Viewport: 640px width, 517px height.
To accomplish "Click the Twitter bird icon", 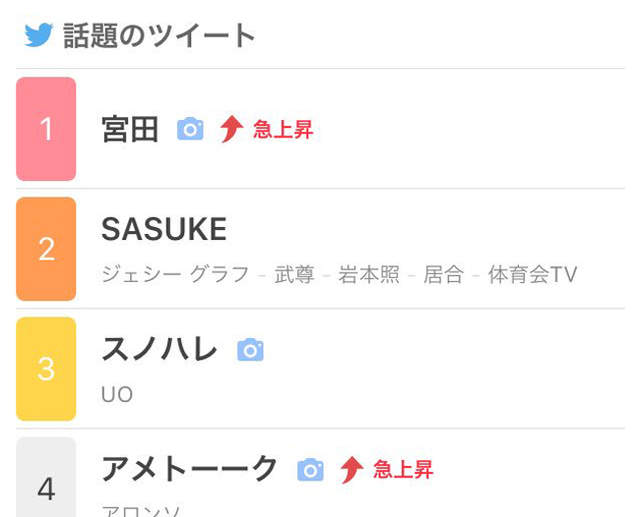I will coord(38,36).
